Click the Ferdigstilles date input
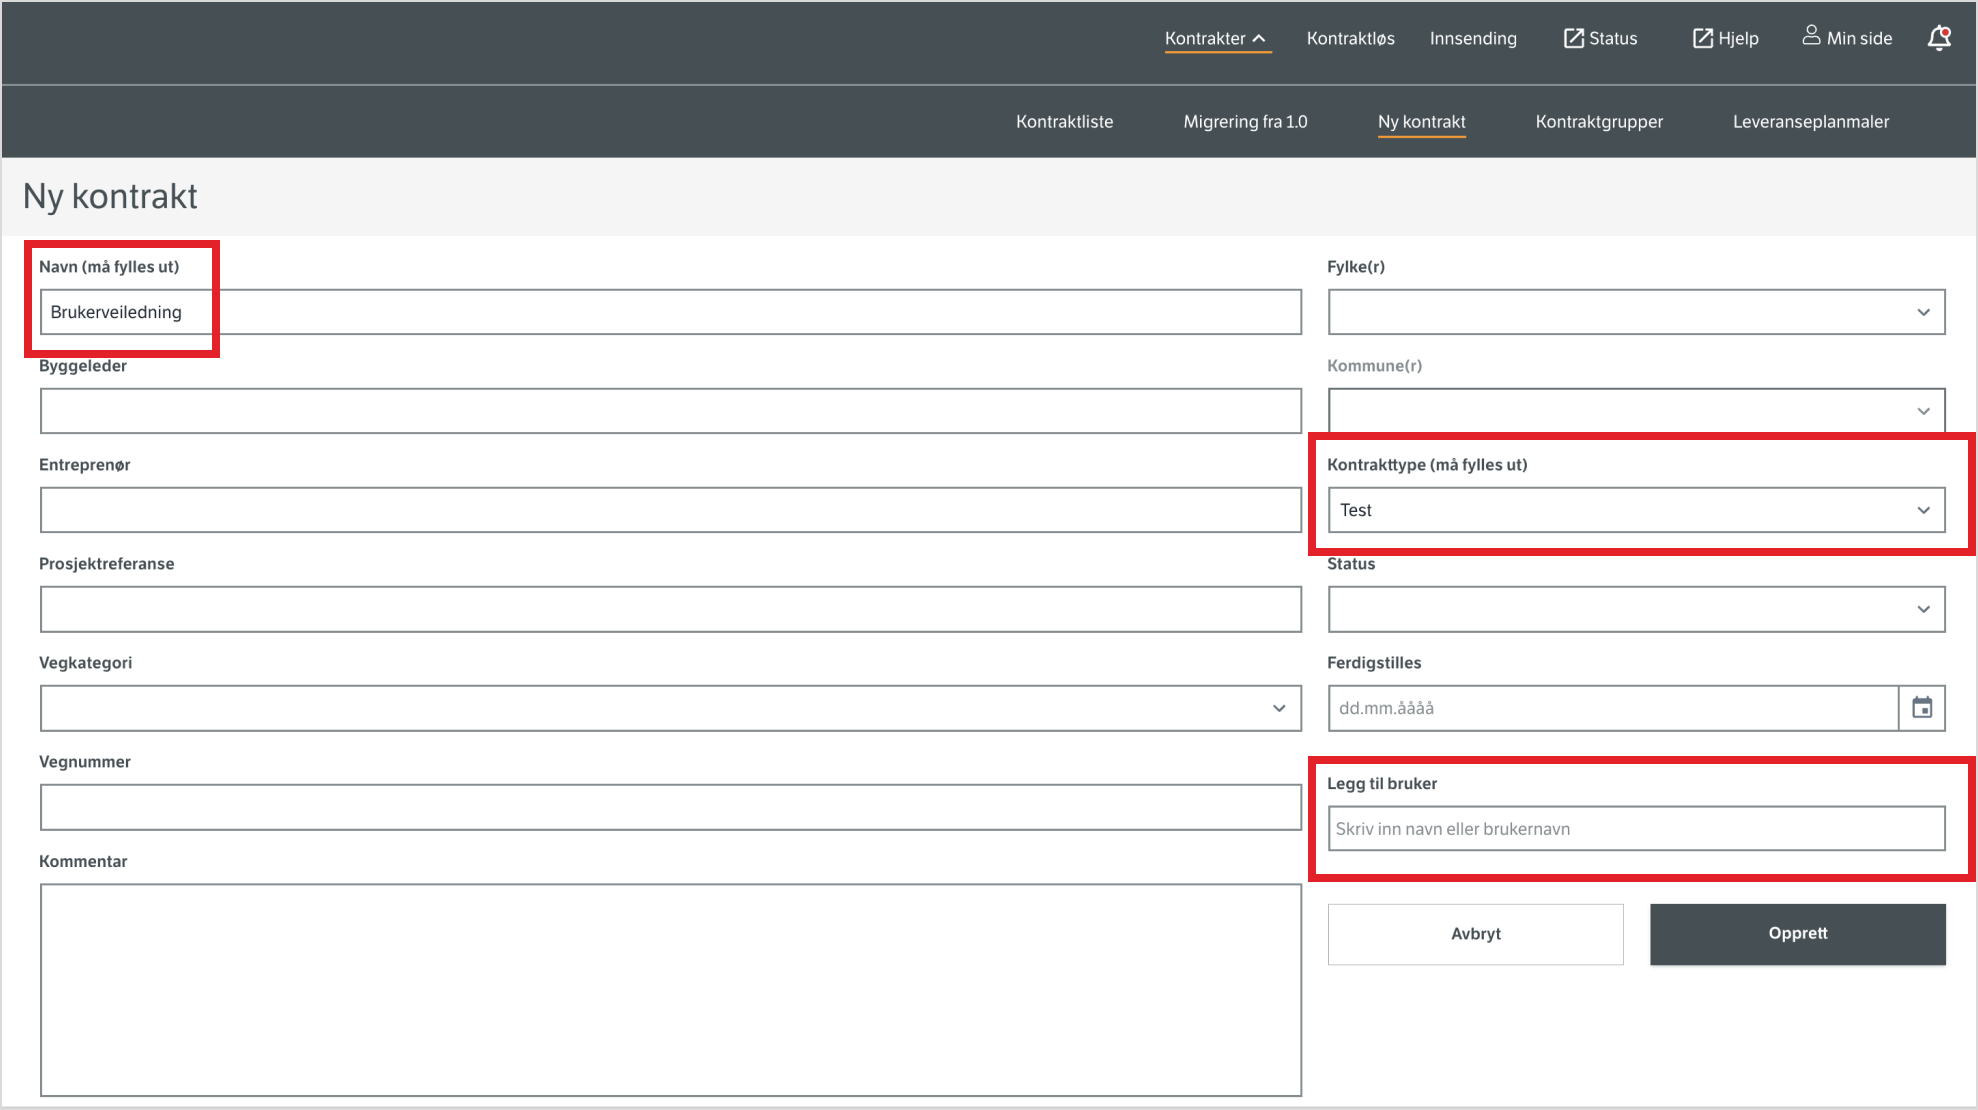 [x=1613, y=708]
